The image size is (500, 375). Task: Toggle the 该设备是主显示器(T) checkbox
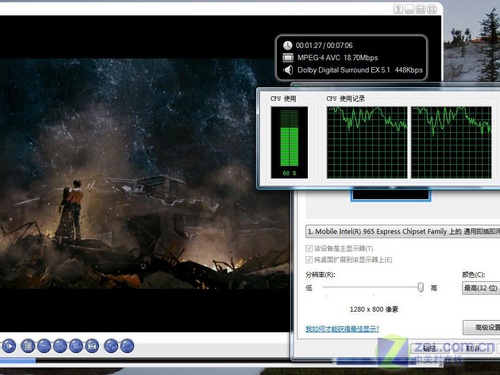[309, 249]
